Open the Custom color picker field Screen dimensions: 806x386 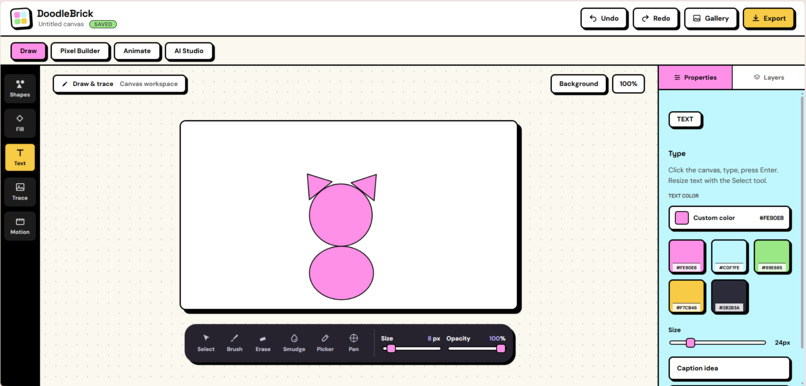[729, 218]
